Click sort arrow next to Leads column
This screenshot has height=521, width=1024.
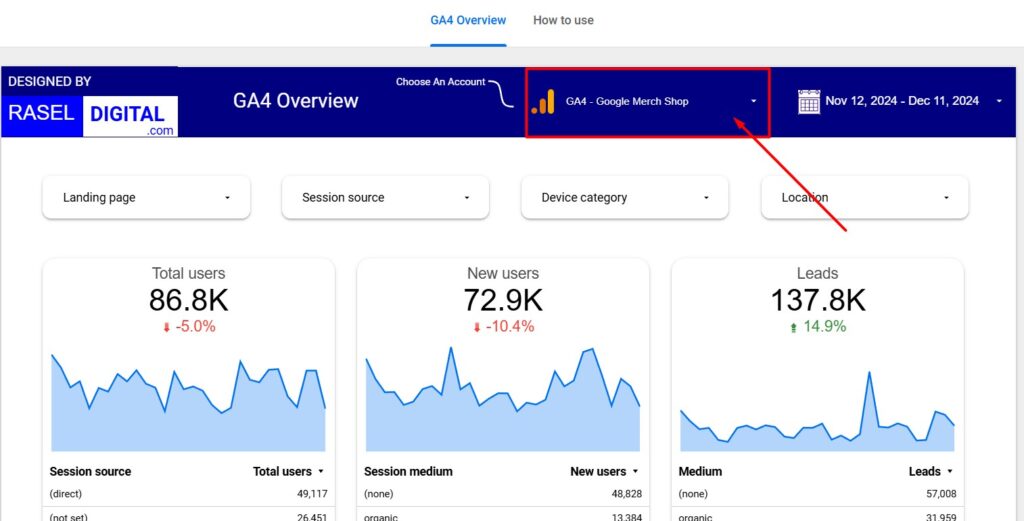[949, 471]
